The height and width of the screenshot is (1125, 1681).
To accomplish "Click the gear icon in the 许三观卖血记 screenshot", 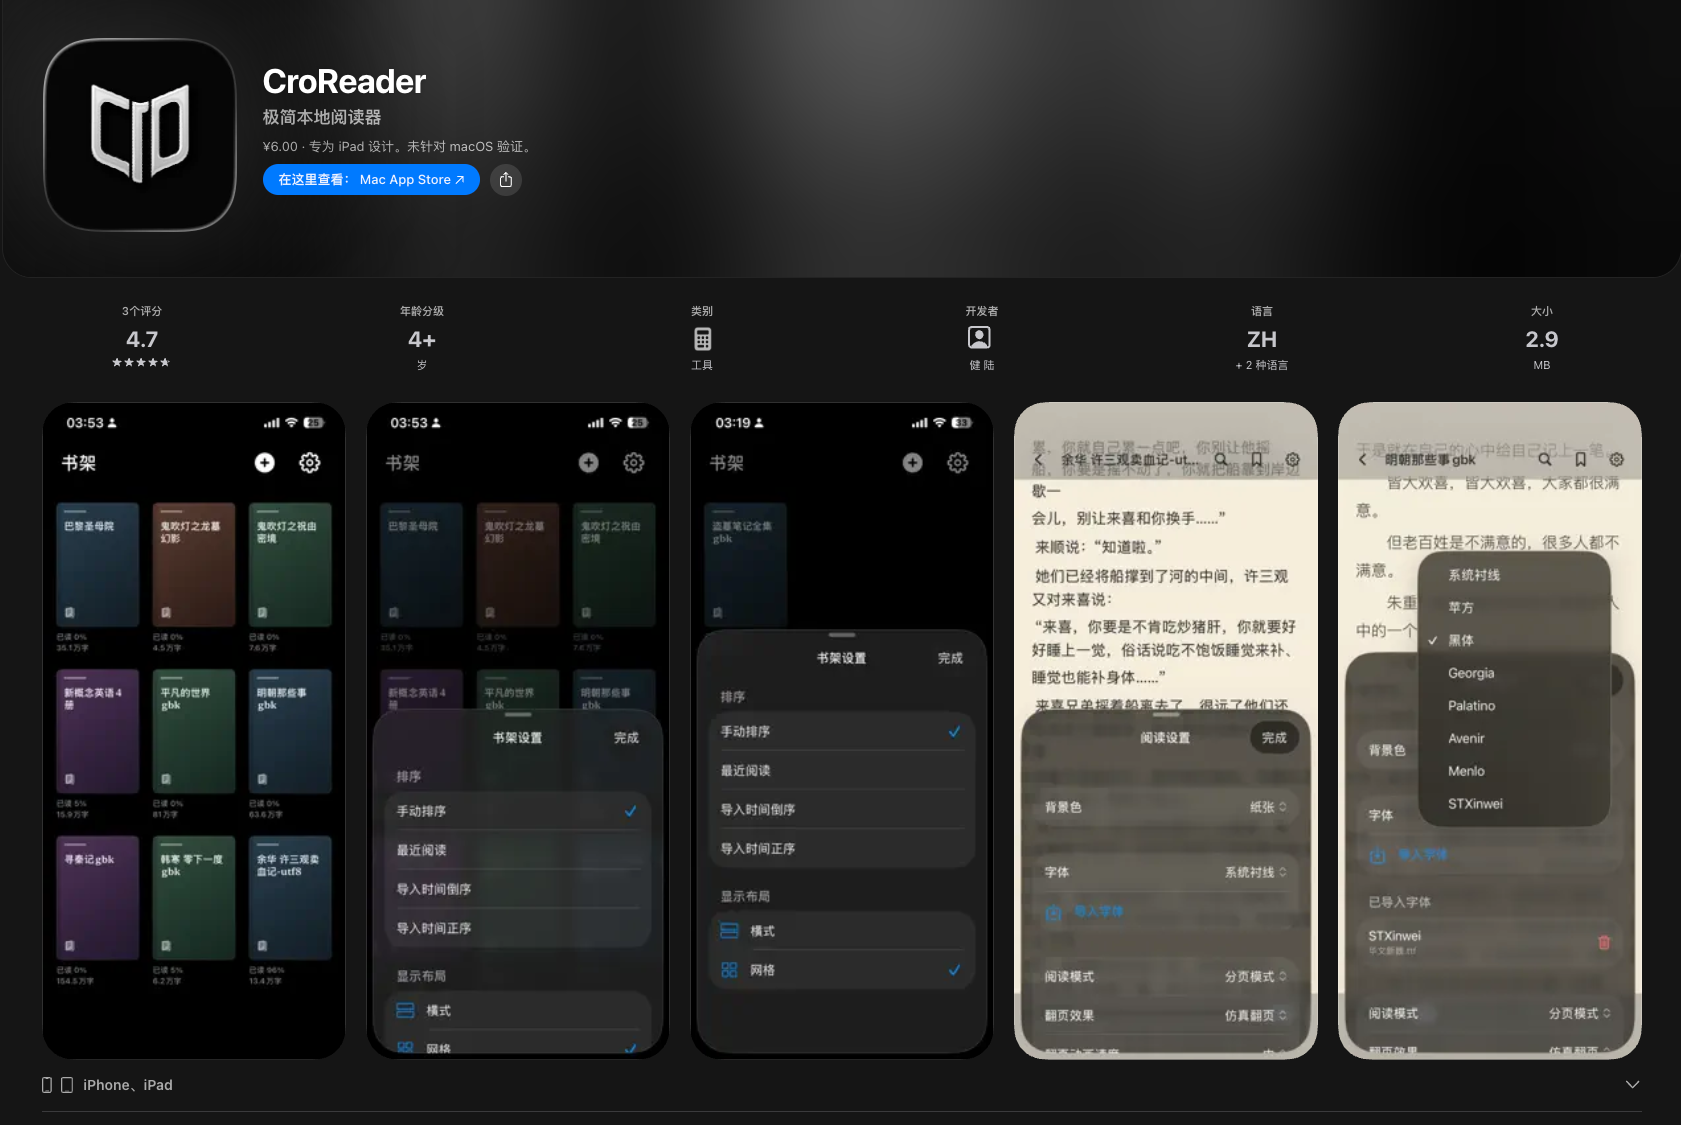I will click(x=1293, y=460).
